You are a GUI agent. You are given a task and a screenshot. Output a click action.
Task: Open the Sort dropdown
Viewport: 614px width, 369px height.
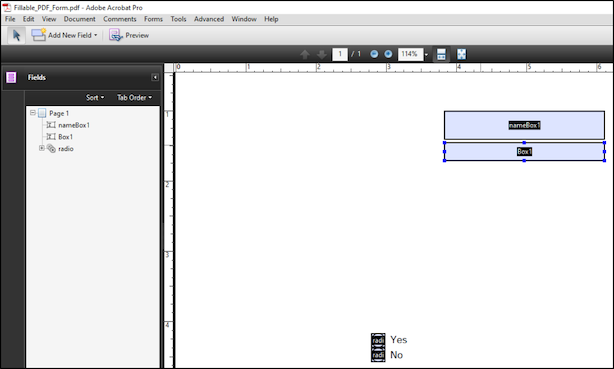[x=95, y=98]
